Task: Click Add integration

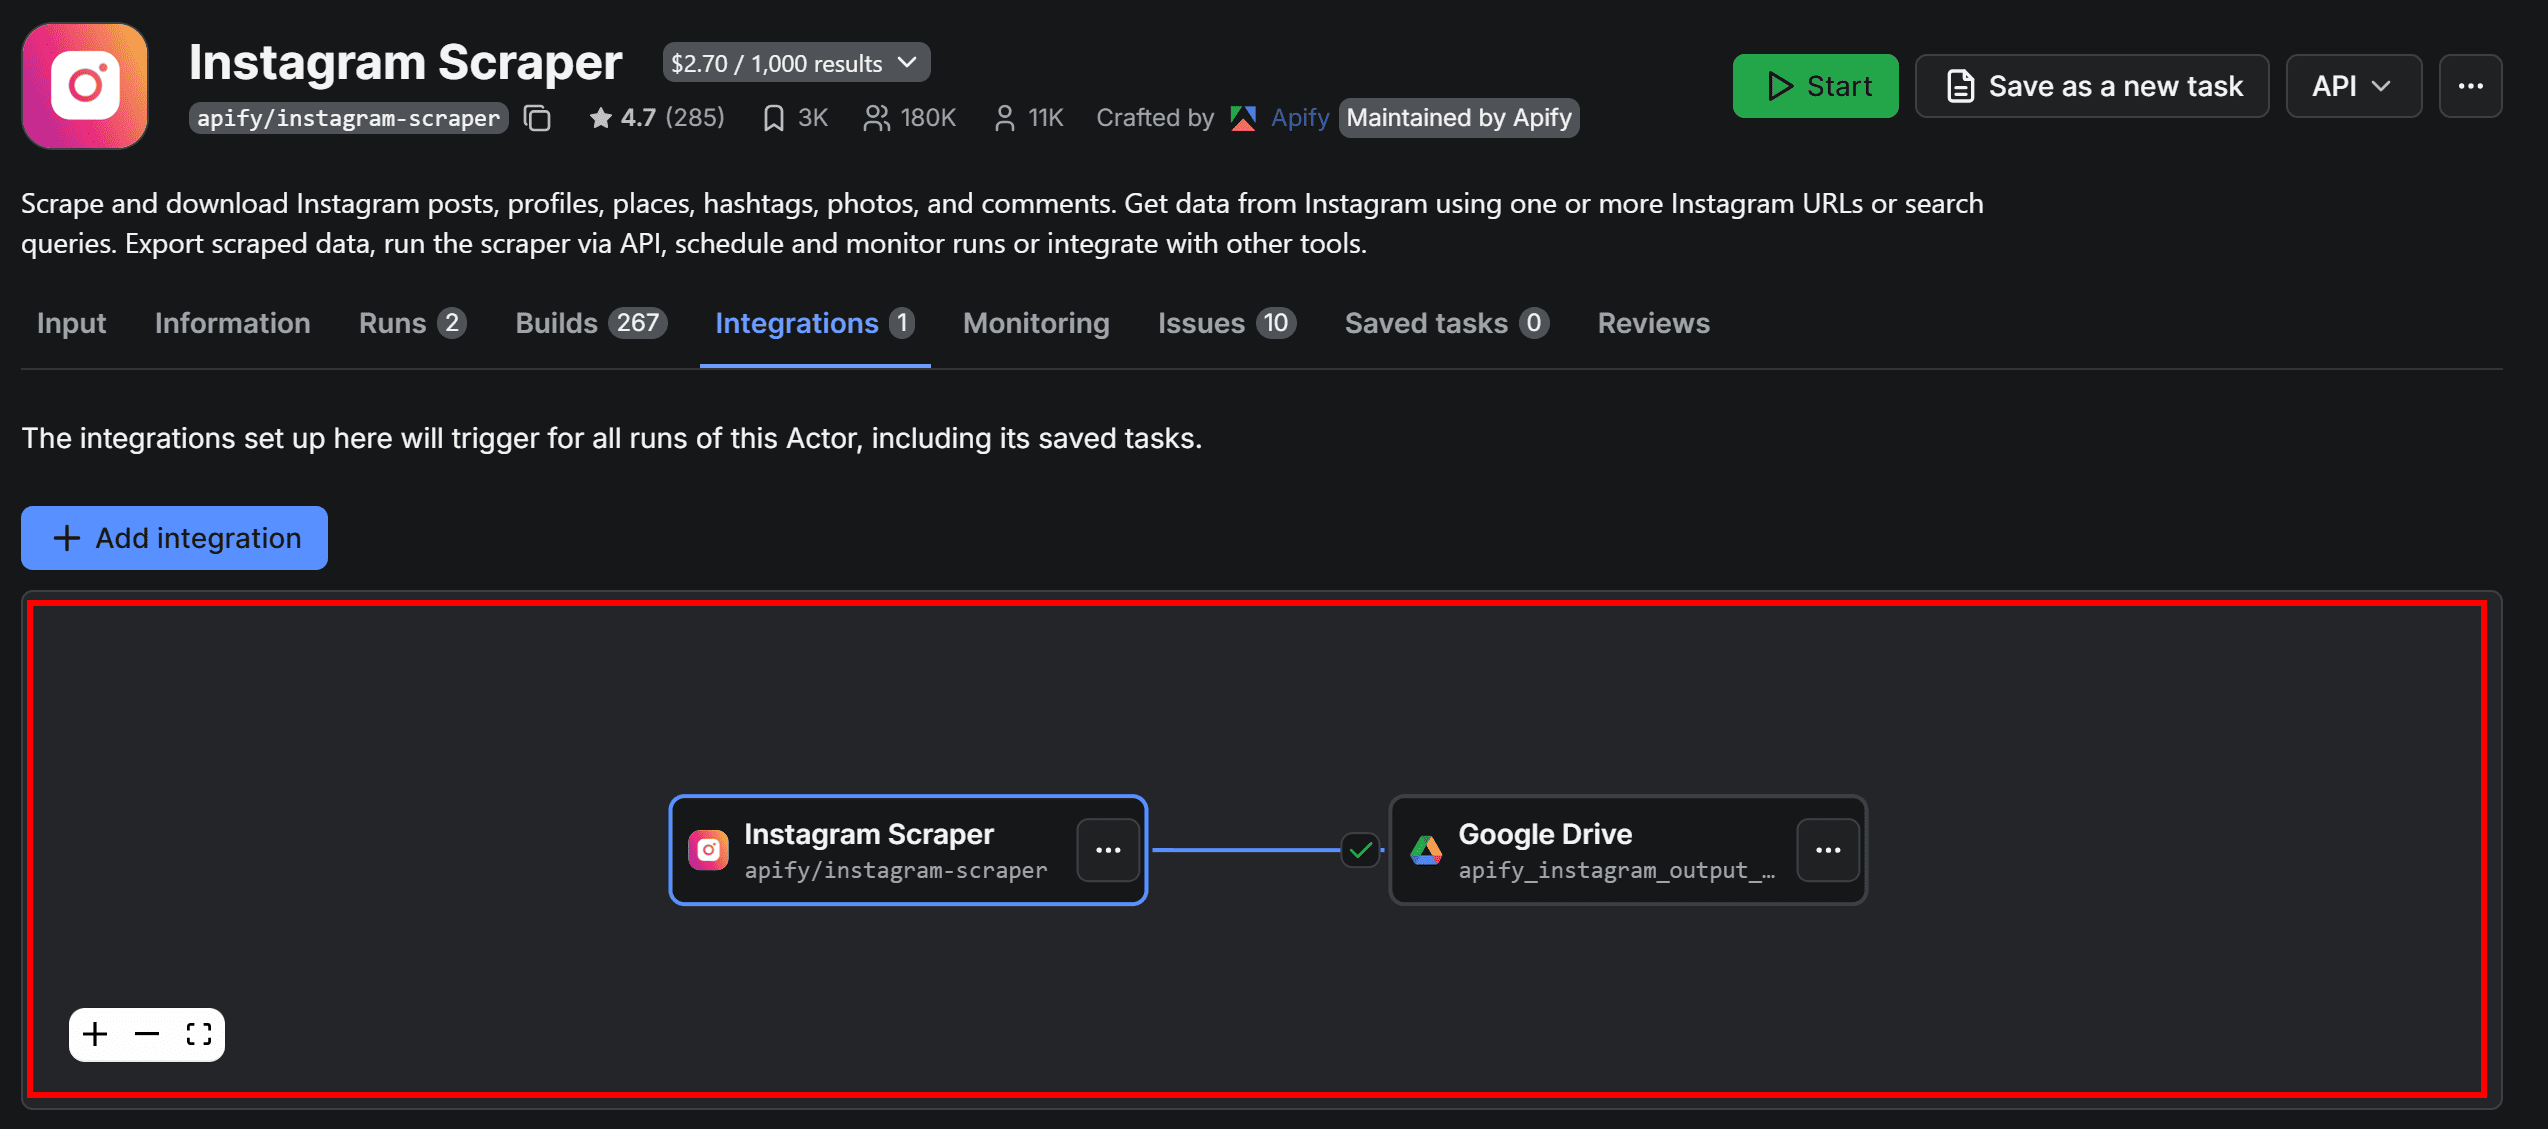Action: [173, 538]
